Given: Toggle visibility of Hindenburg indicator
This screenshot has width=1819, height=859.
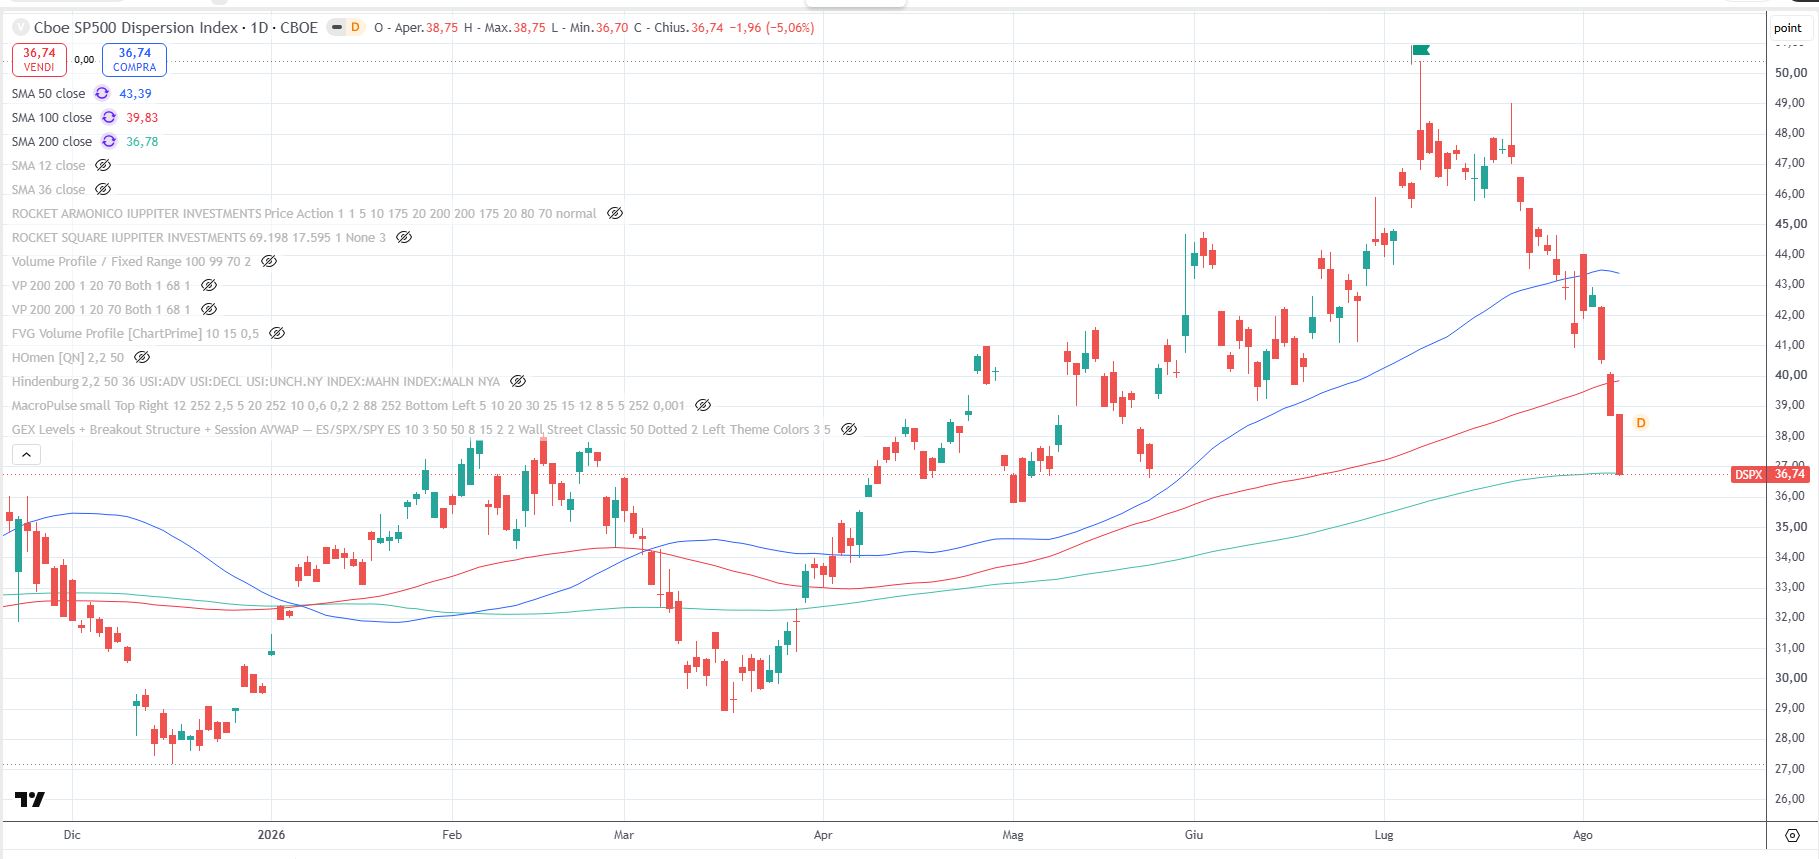Looking at the screenshot, I should (518, 381).
